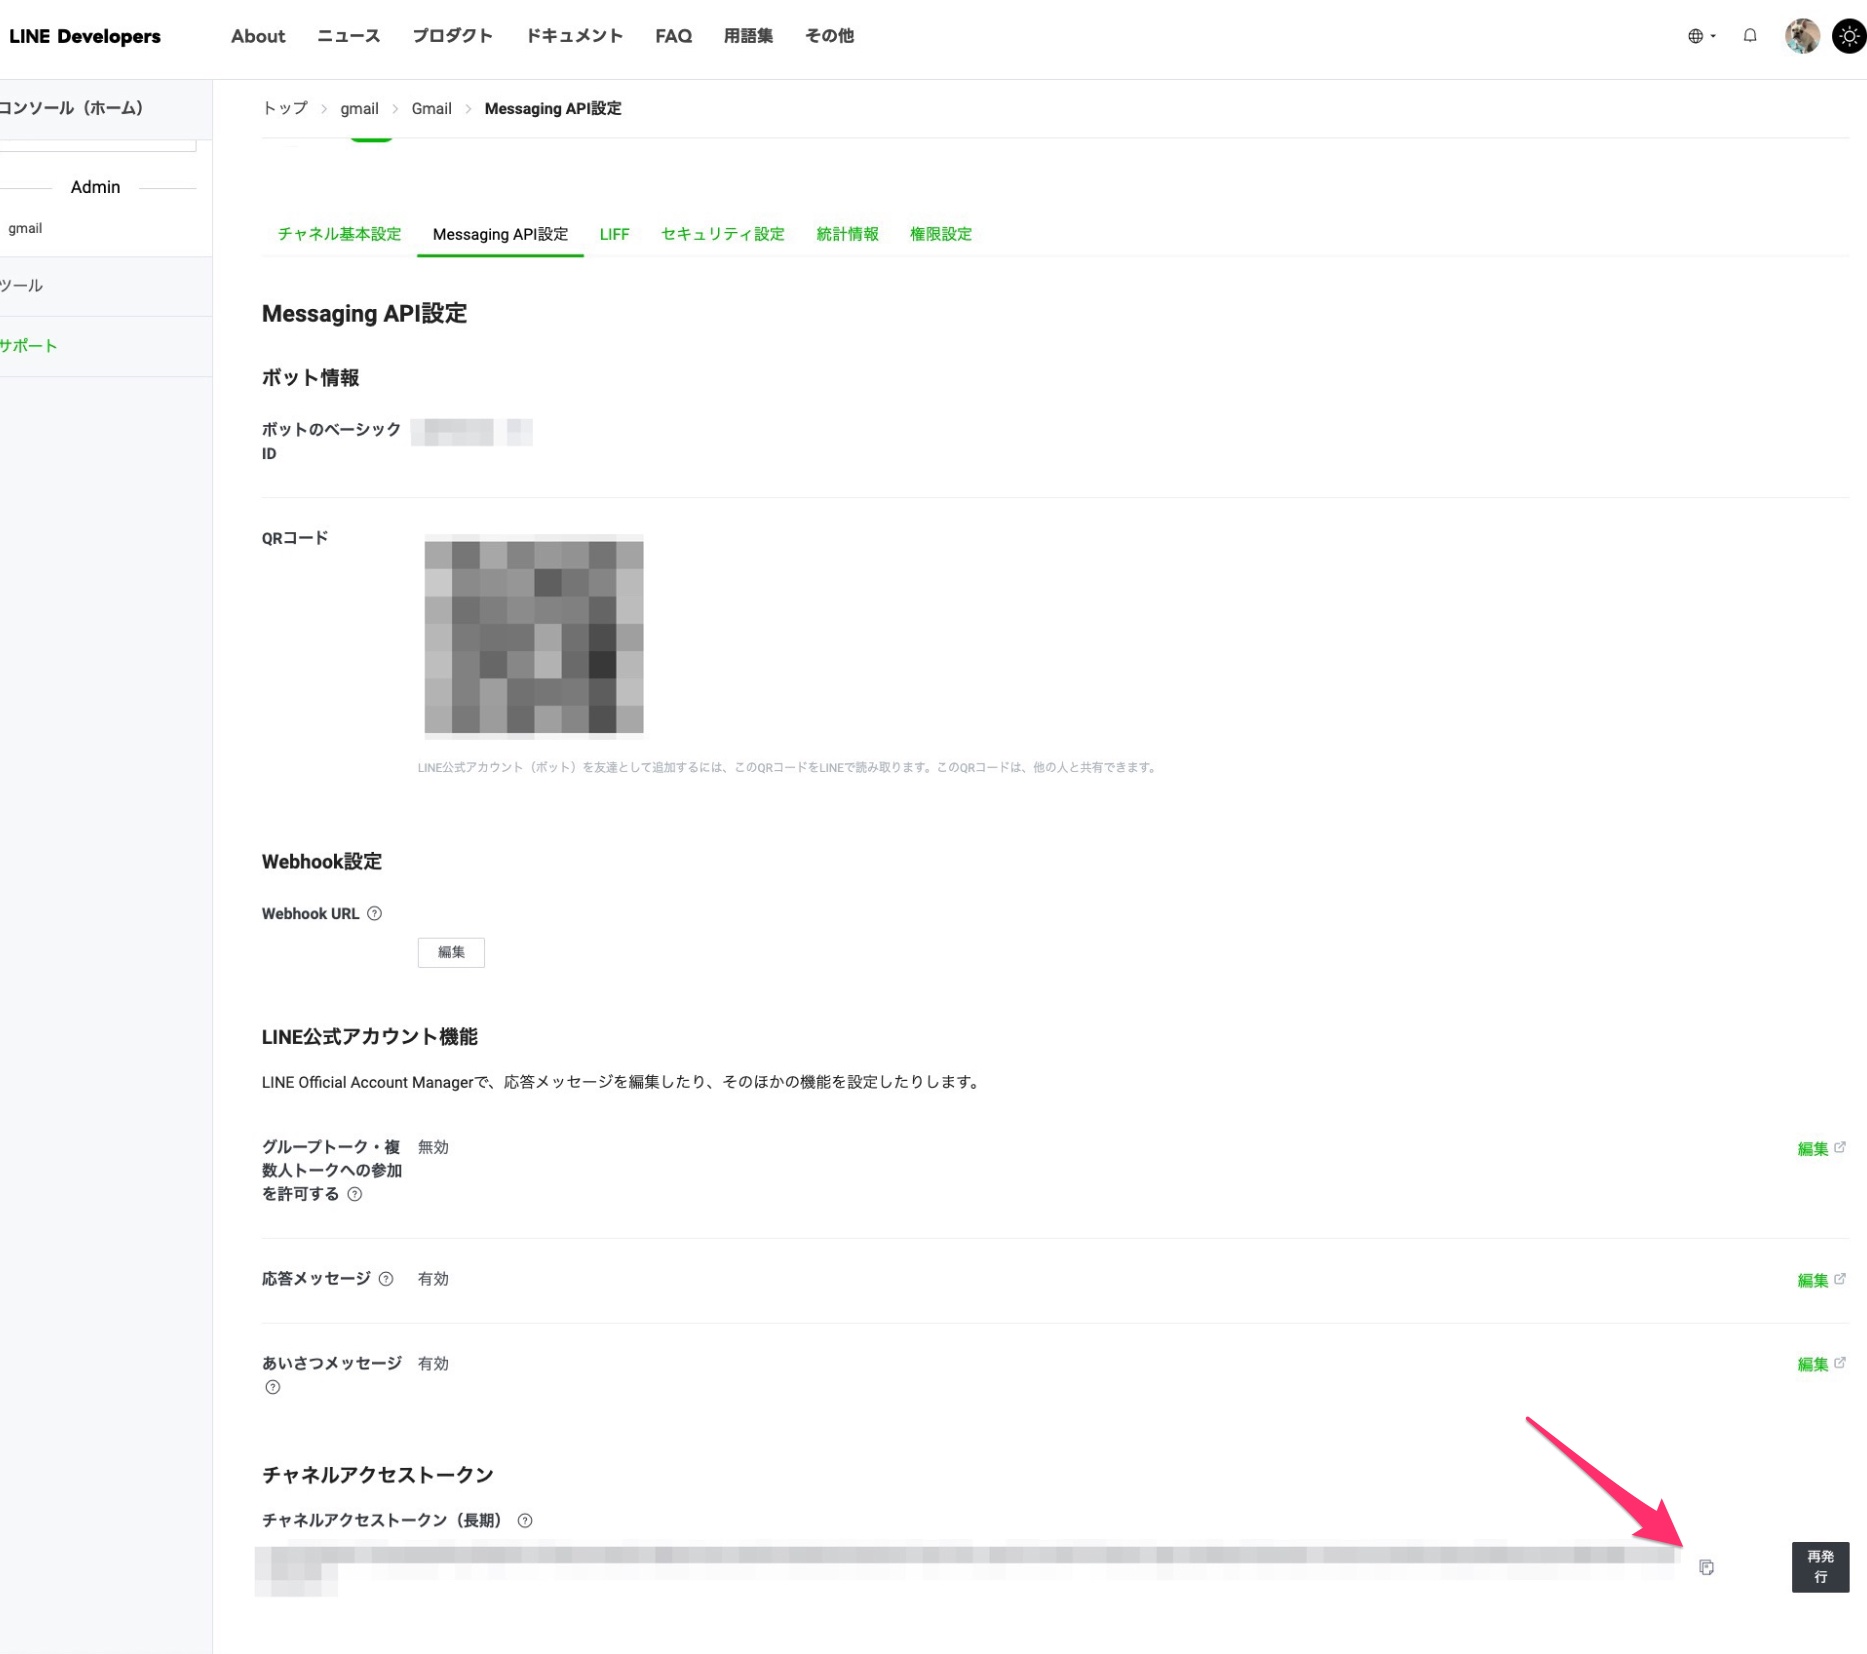Click help icon under あいさつメッセージ
The height and width of the screenshot is (1654, 1867).
(x=272, y=1387)
